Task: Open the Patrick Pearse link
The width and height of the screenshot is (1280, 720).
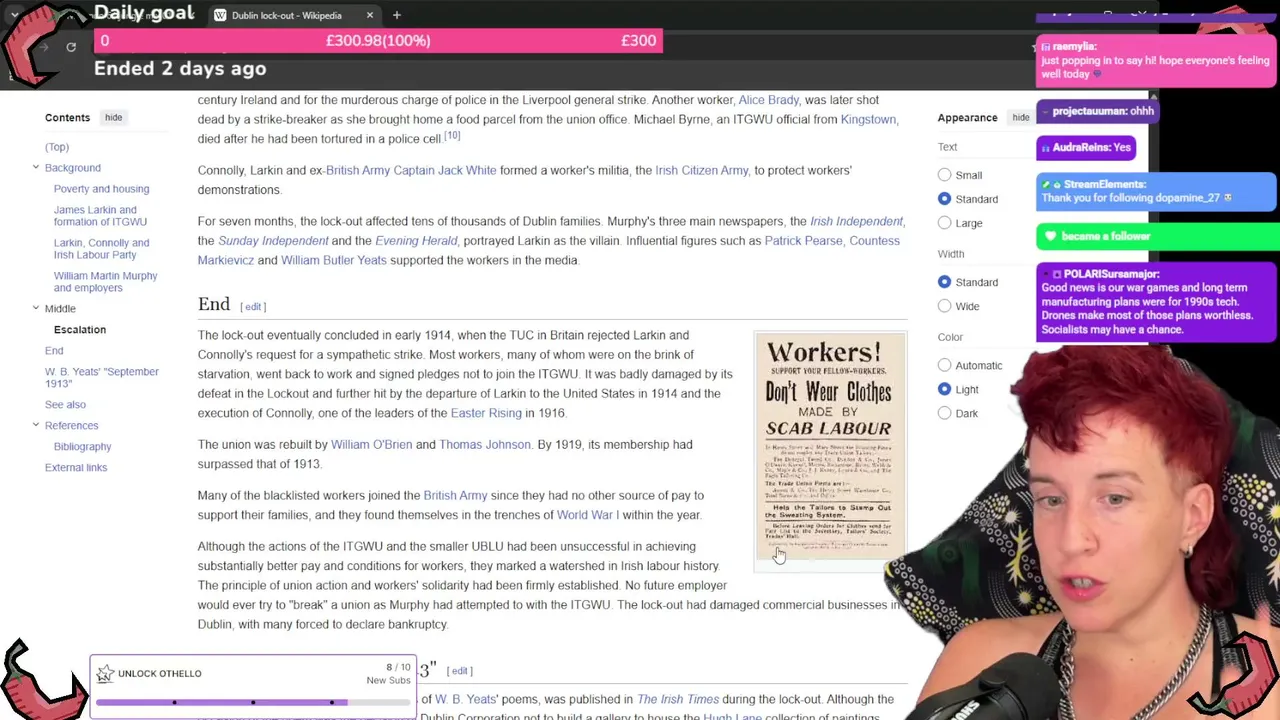Action: (x=803, y=241)
